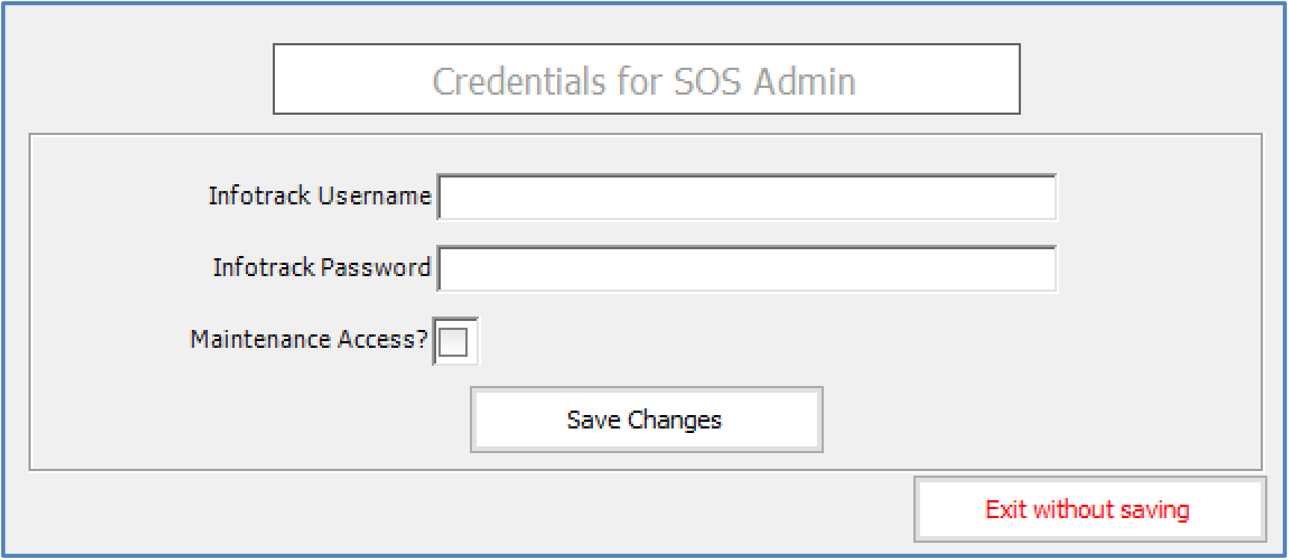Click the Infotrack Username label
1289x560 pixels.
[x=319, y=196]
